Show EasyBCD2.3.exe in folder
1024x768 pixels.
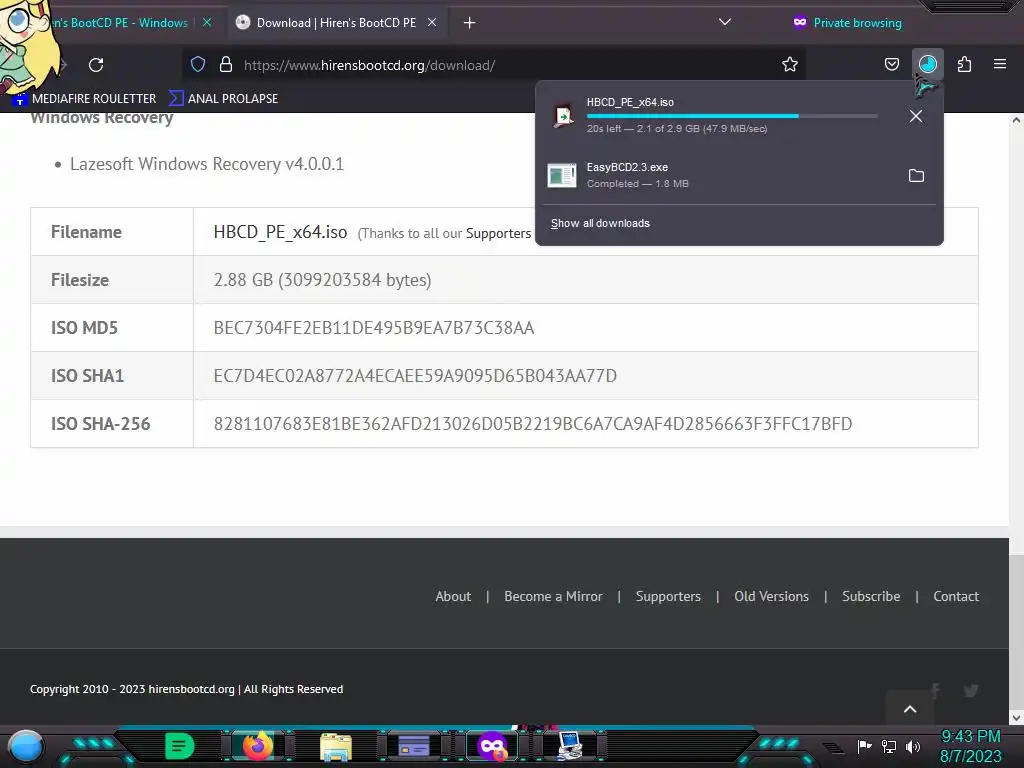(x=916, y=176)
